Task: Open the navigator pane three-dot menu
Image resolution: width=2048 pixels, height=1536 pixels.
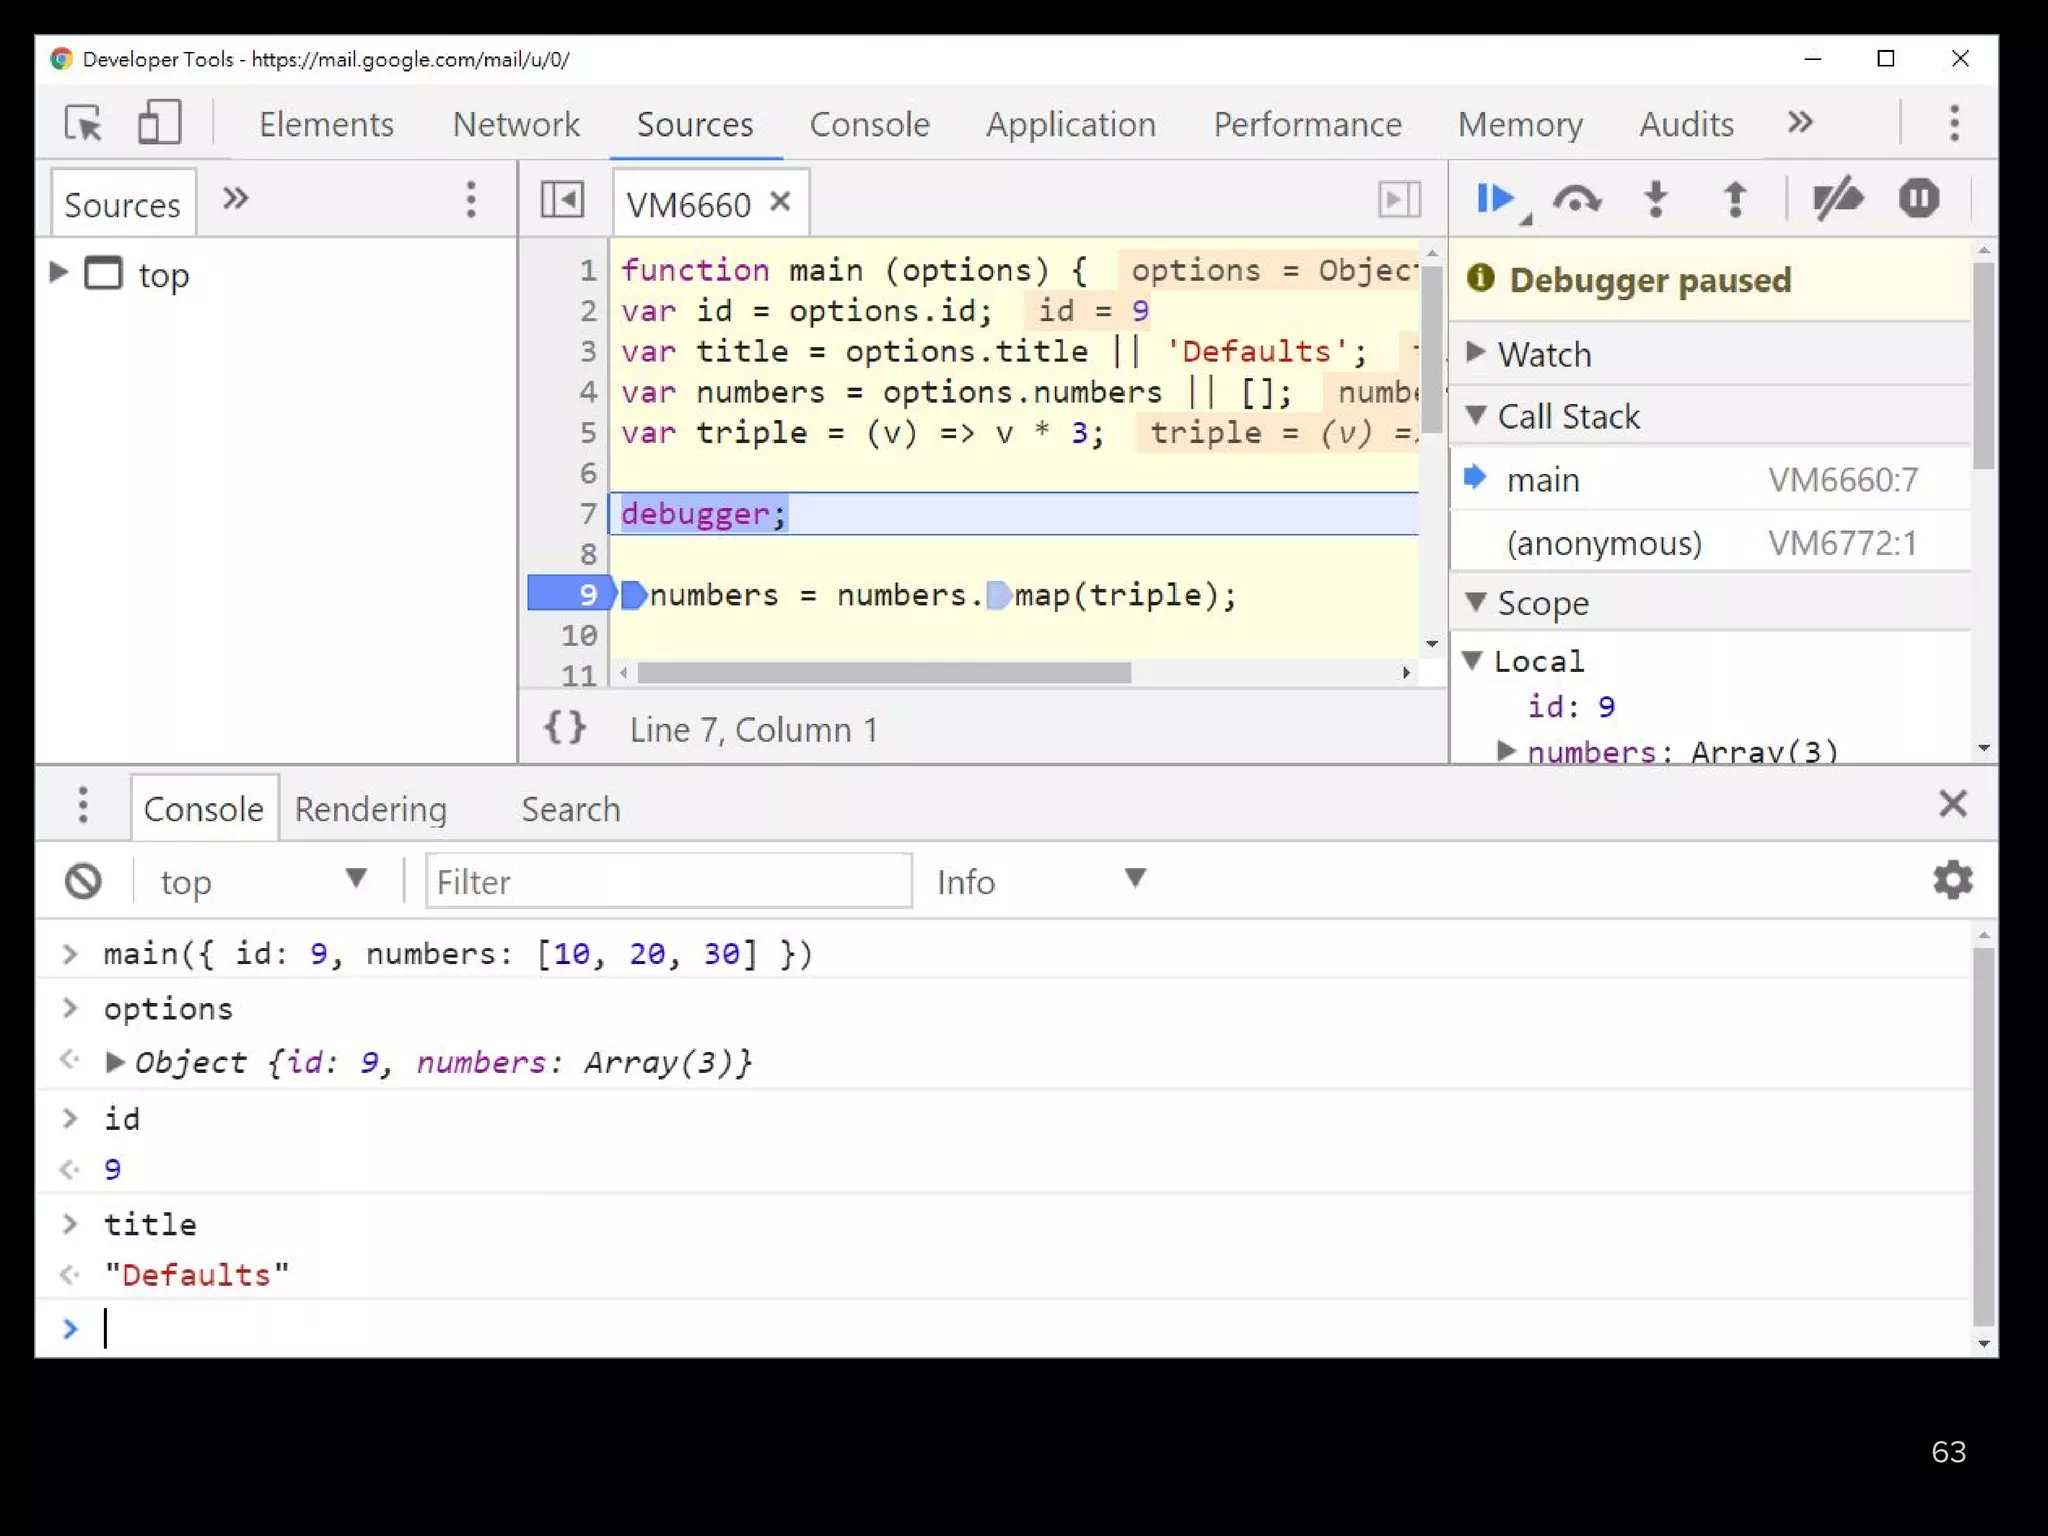Action: tap(471, 200)
